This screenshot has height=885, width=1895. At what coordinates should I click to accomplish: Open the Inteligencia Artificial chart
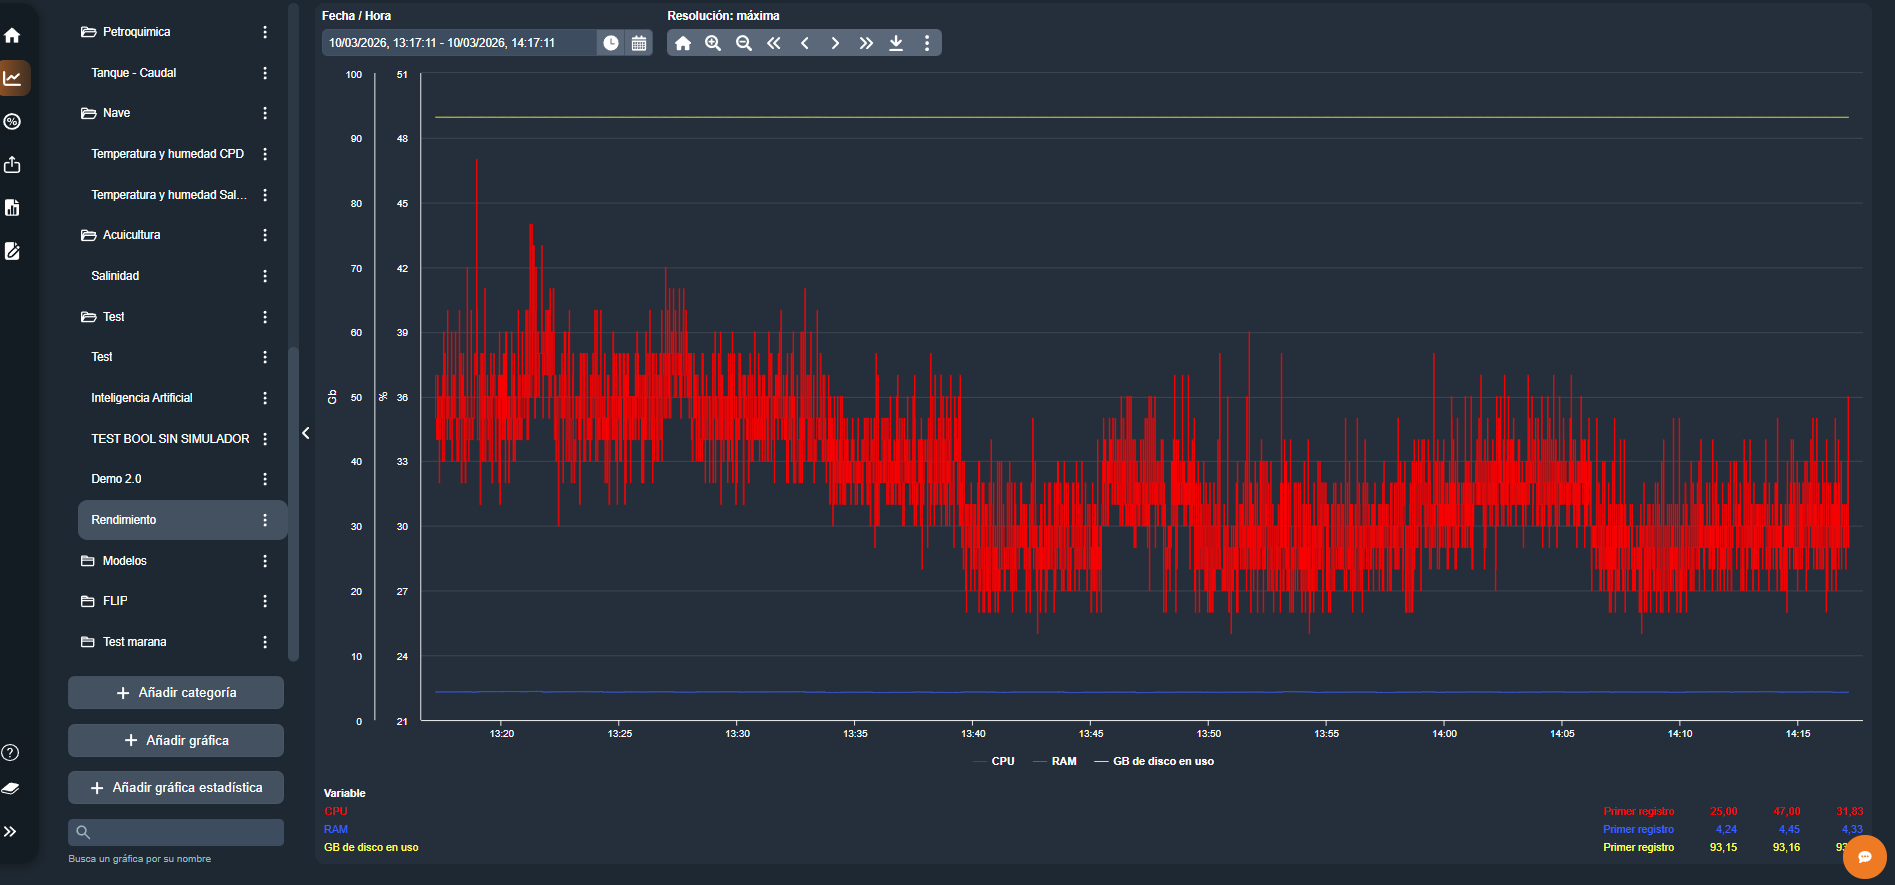coord(142,398)
